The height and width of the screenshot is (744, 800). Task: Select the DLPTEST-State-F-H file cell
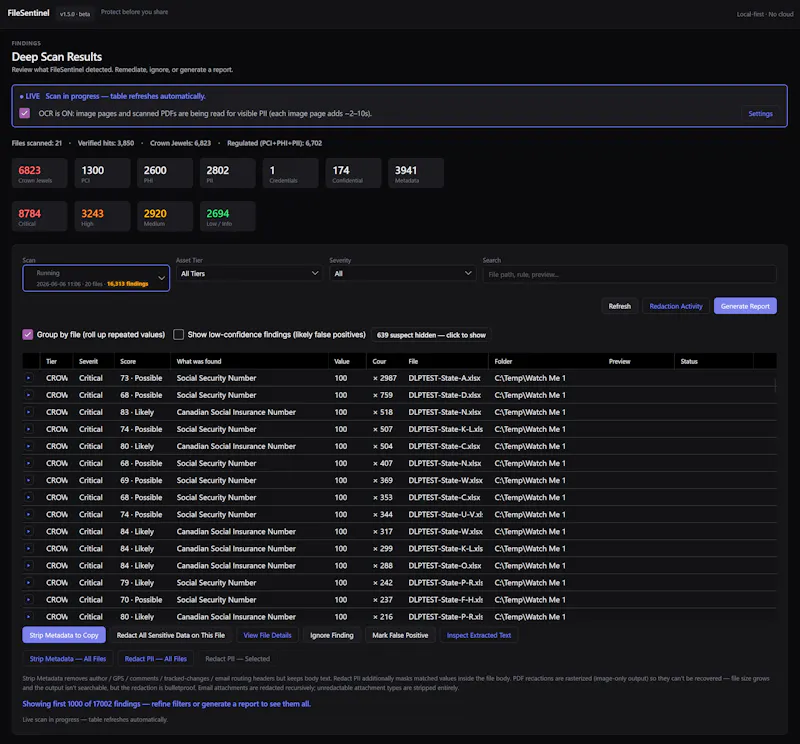click(445, 600)
